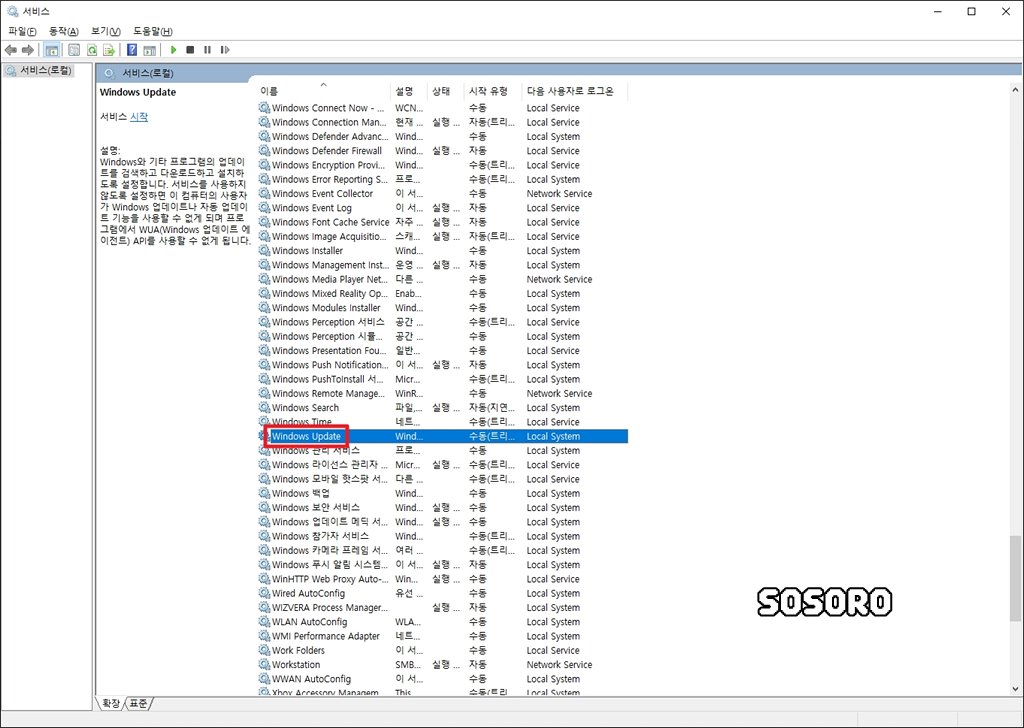Select the Windows Font Cache Service name
Screen dimensions: 1024x728
click(x=330, y=222)
